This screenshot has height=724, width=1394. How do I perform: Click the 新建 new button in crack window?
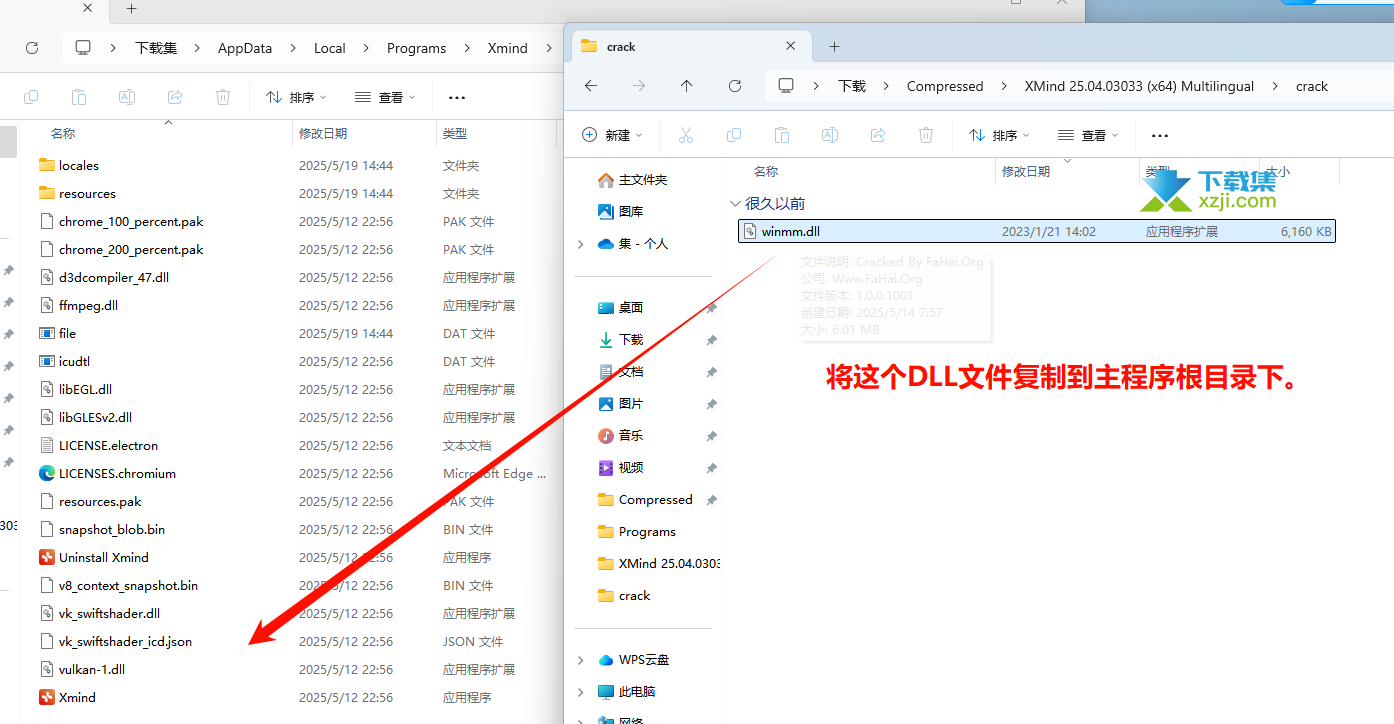pyautogui.click(x=612, y=135)
